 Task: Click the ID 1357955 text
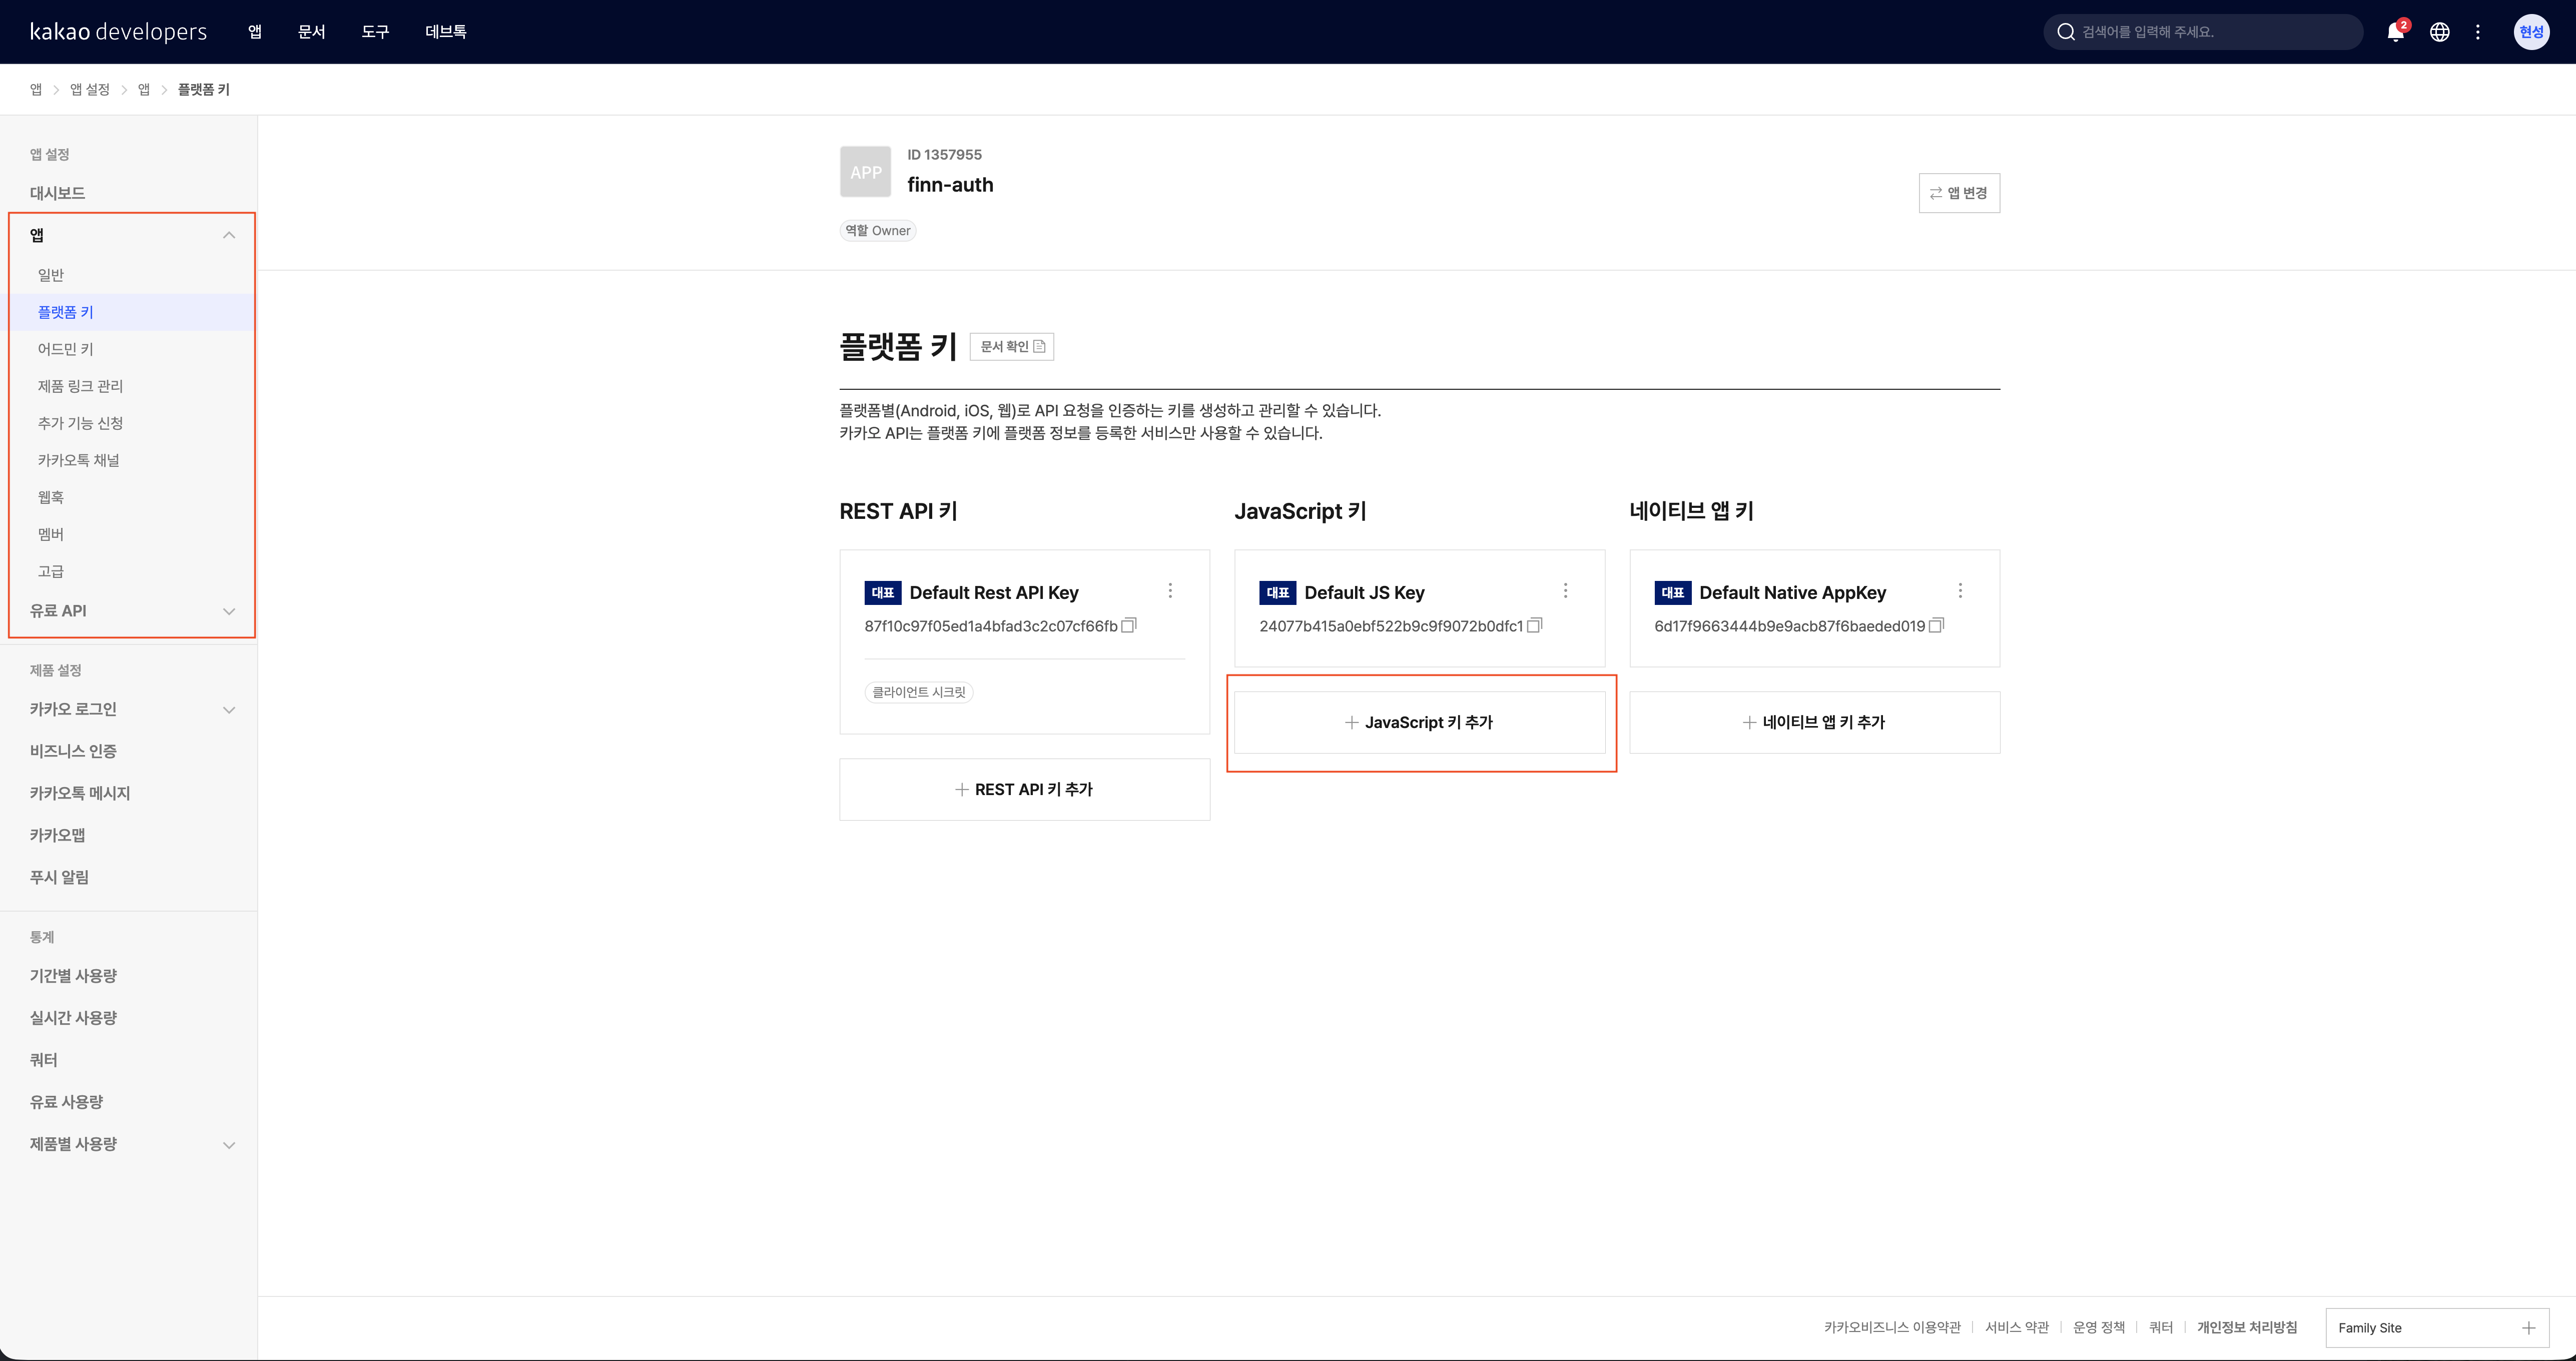pos(944,155)
